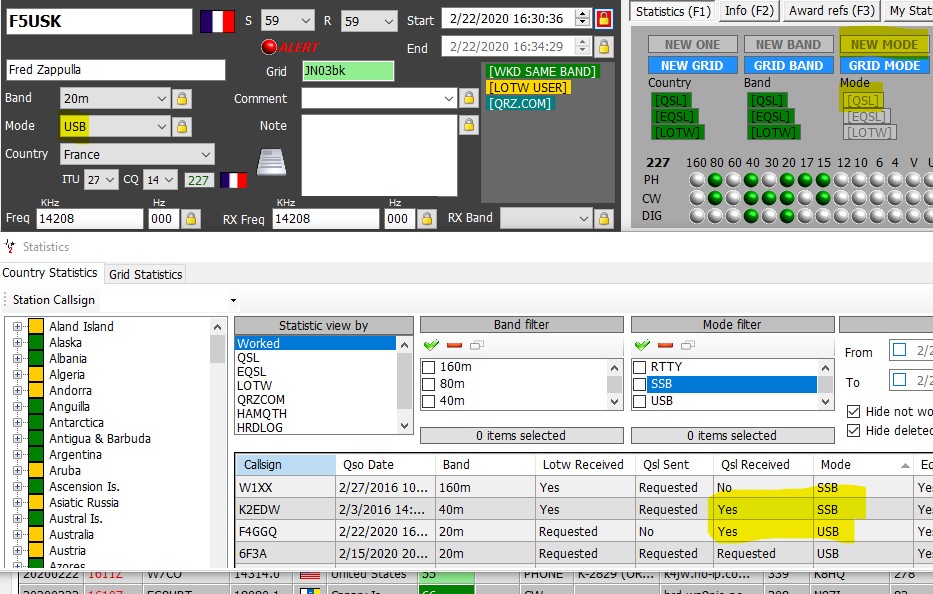Click the Statistics window title icon
The image size is (933, 594).
(10, 246)
